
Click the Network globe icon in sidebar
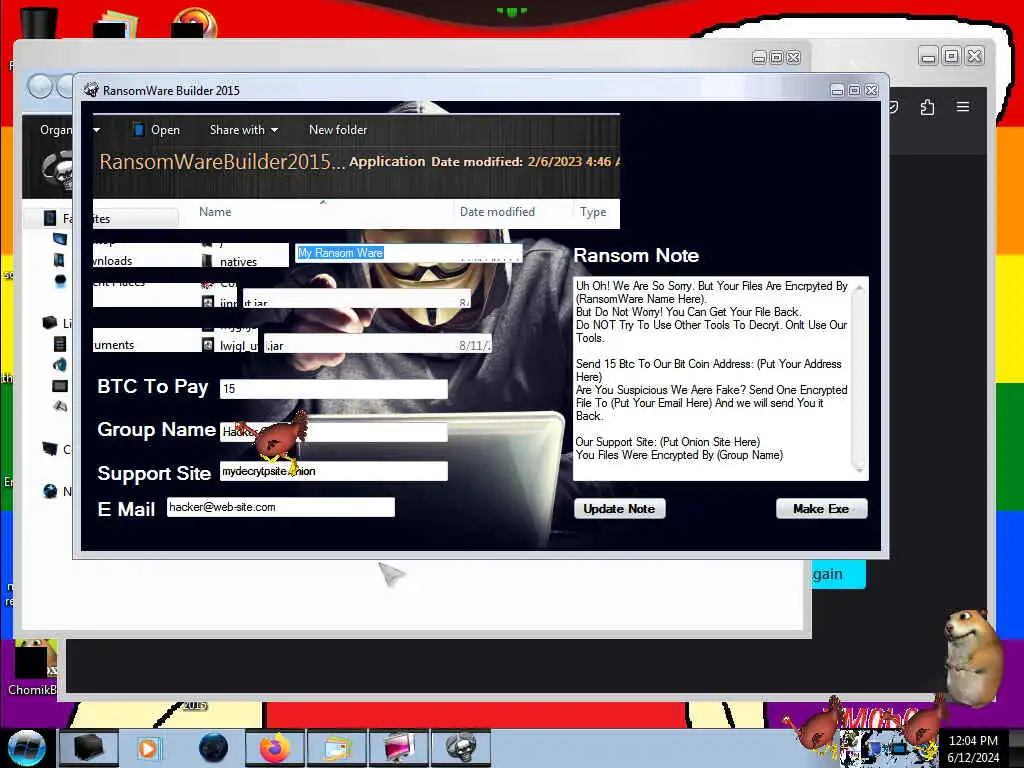50,491
